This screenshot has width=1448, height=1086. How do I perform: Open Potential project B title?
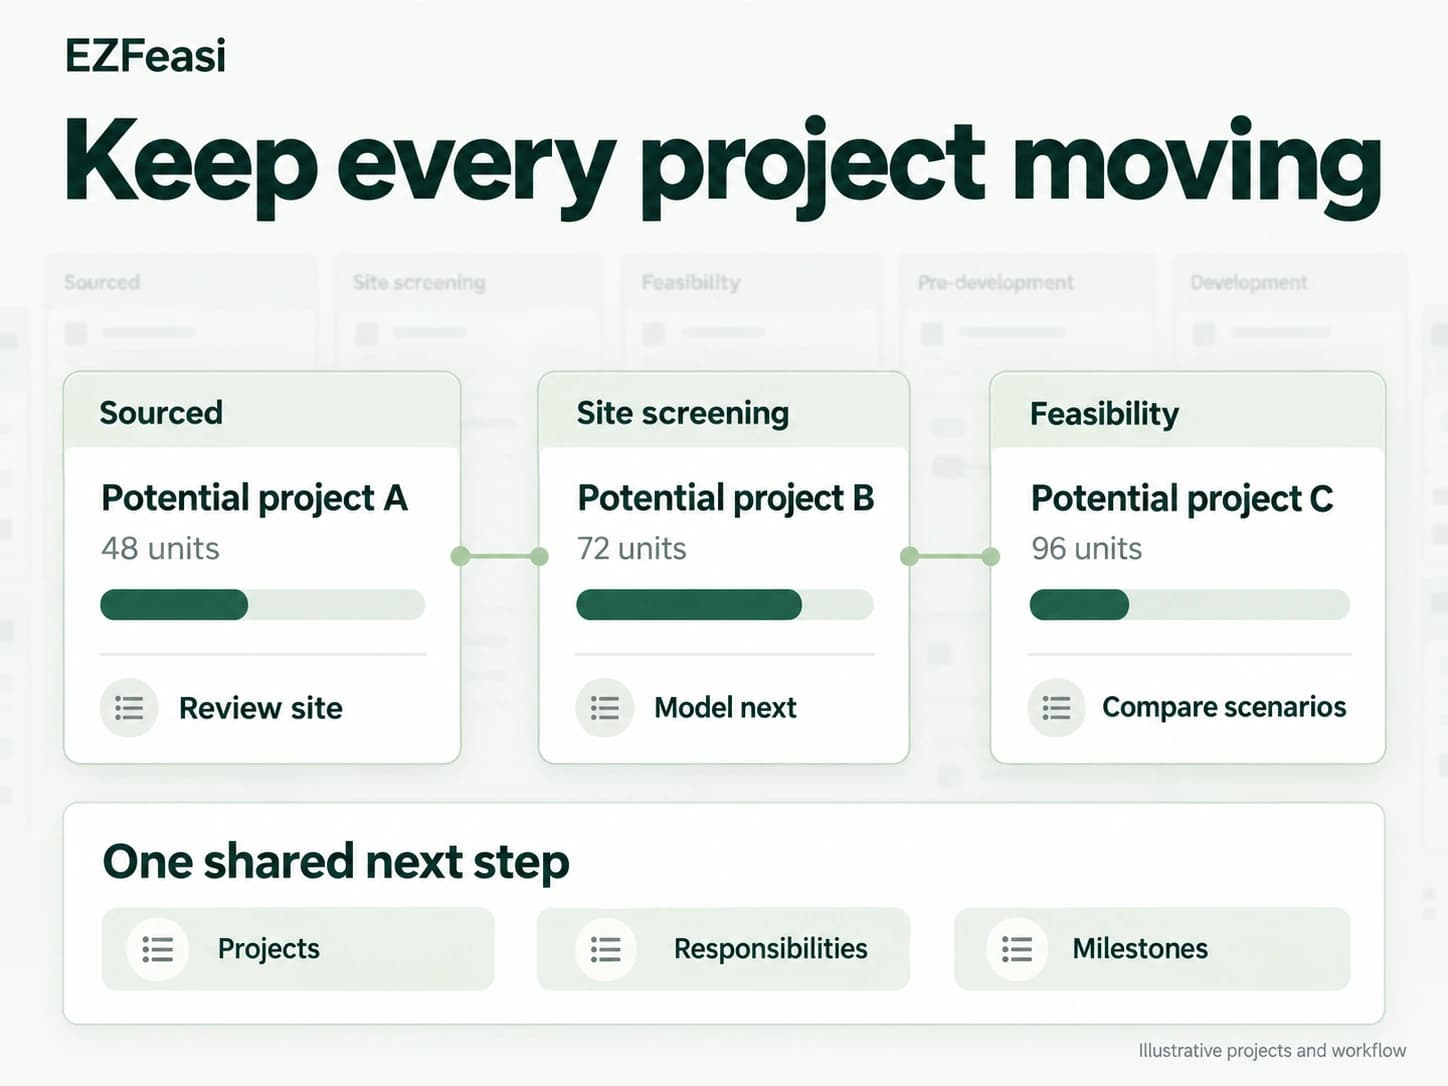tap(726, 498)
